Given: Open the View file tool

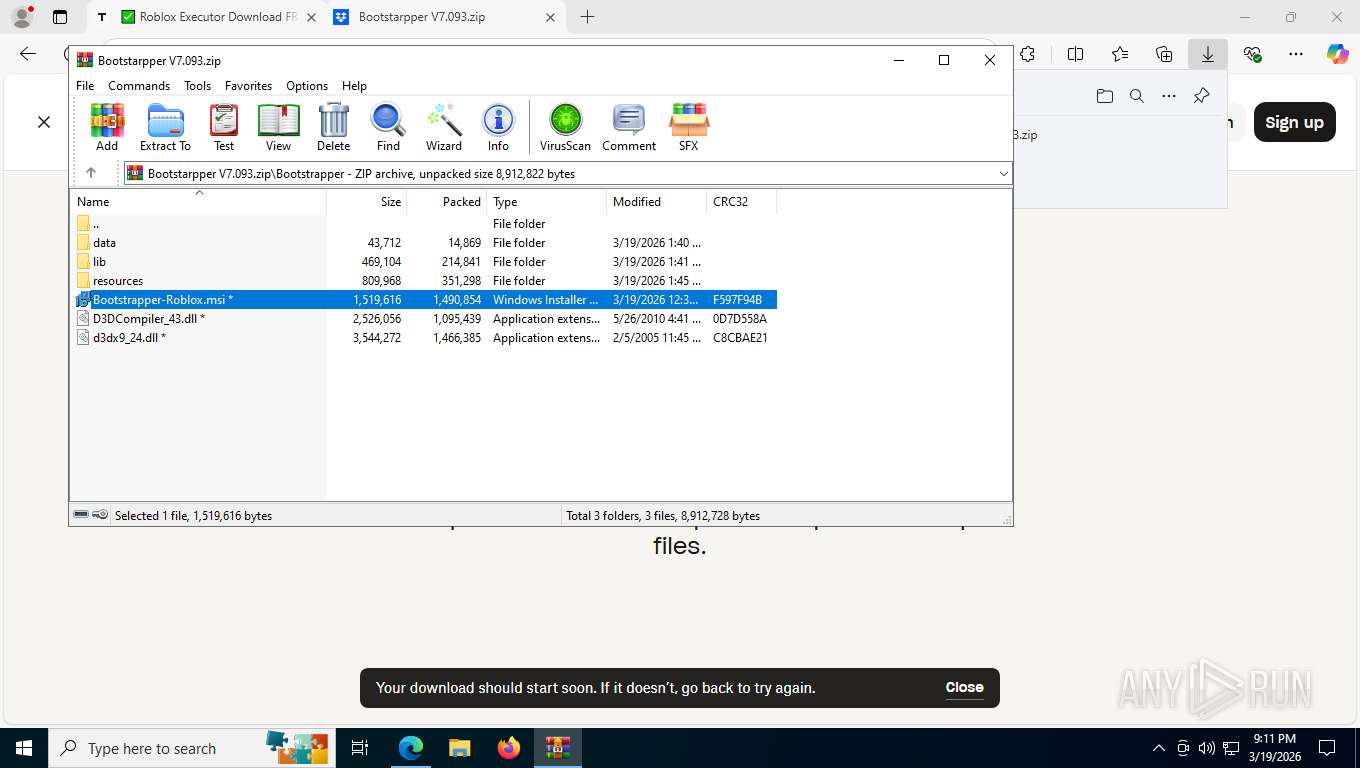Looking at the screenshot, I should click(x=278, y=127).
